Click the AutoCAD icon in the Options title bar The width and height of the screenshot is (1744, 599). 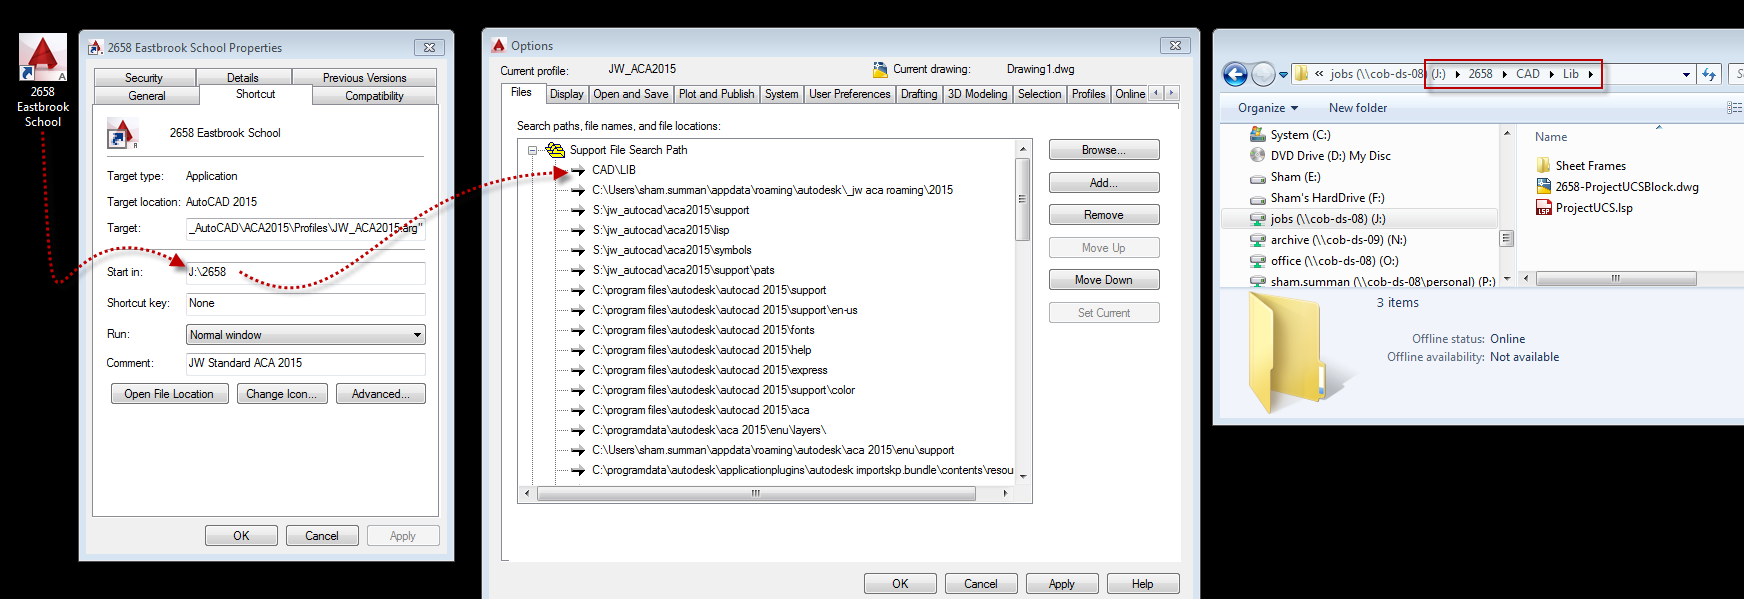[499, 46]
